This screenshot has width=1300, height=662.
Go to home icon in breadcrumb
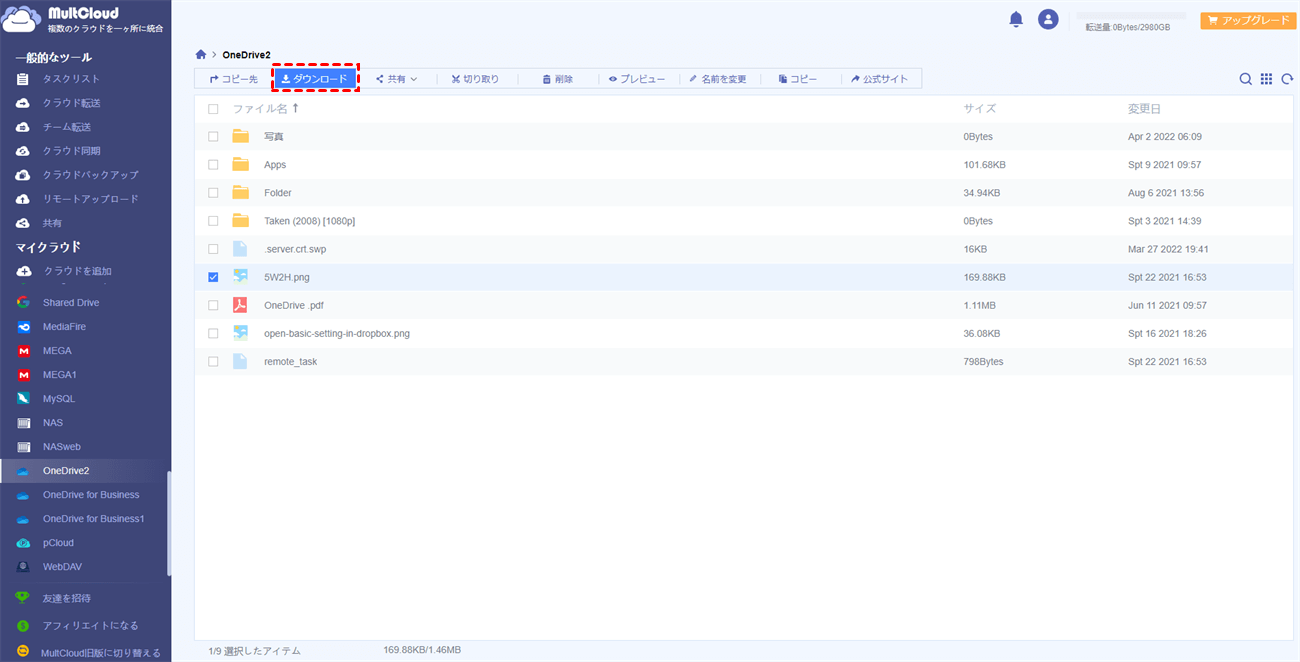(x=201, y=55)
